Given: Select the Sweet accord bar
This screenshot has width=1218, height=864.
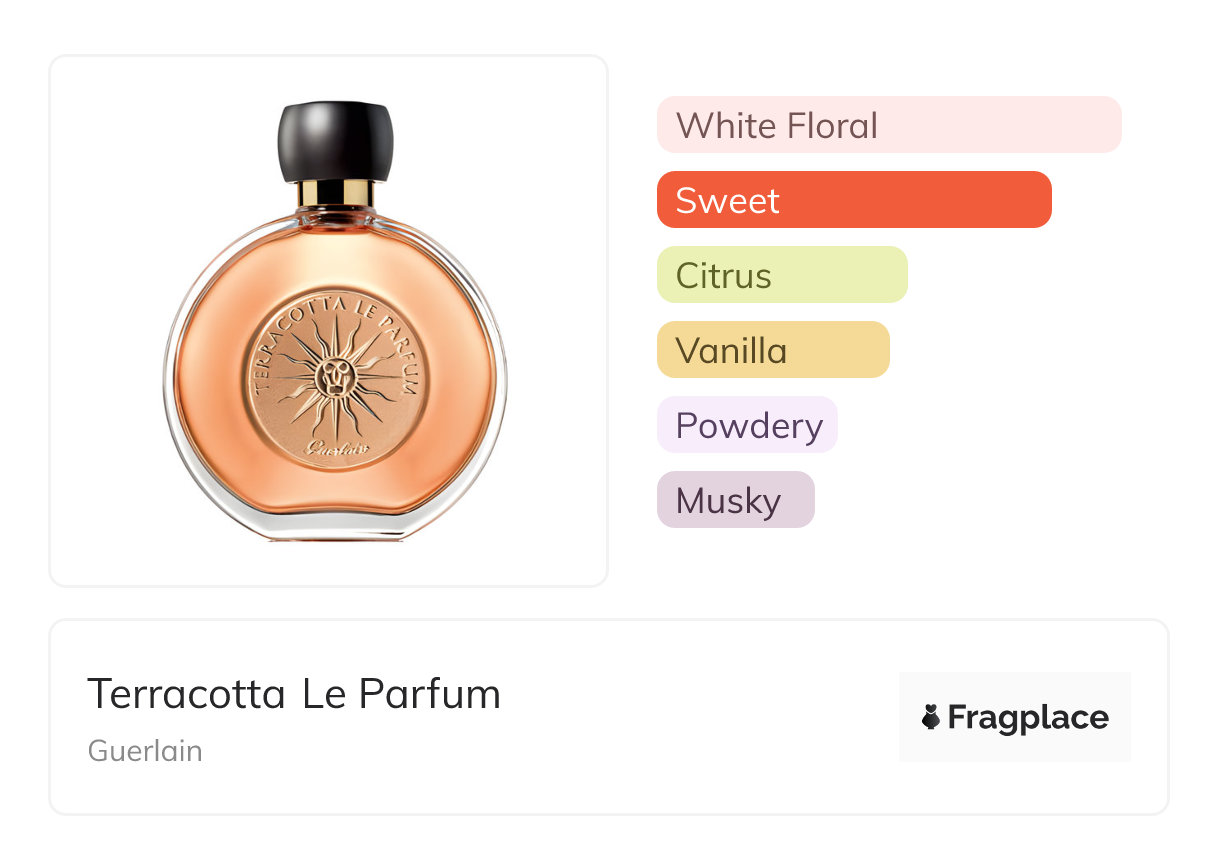Looking at the screenshot, I should [853, 200].
